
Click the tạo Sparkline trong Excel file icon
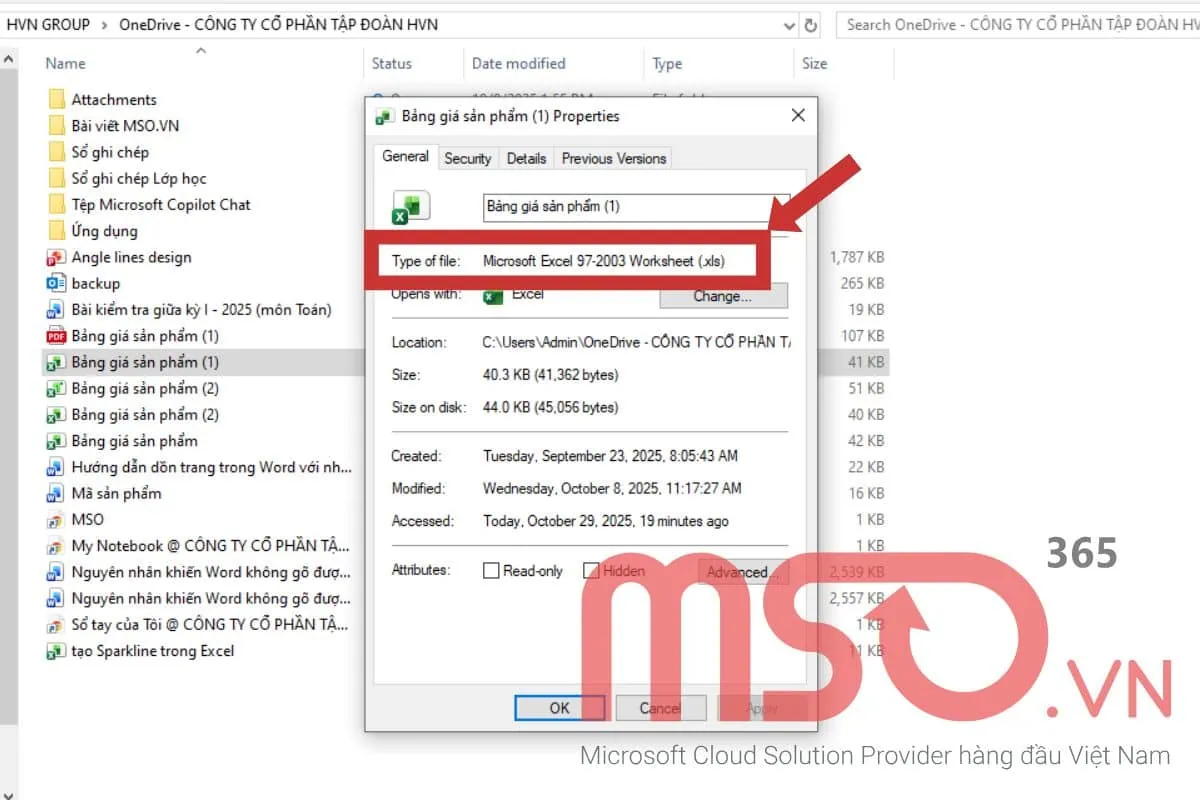tap(56, 651)
